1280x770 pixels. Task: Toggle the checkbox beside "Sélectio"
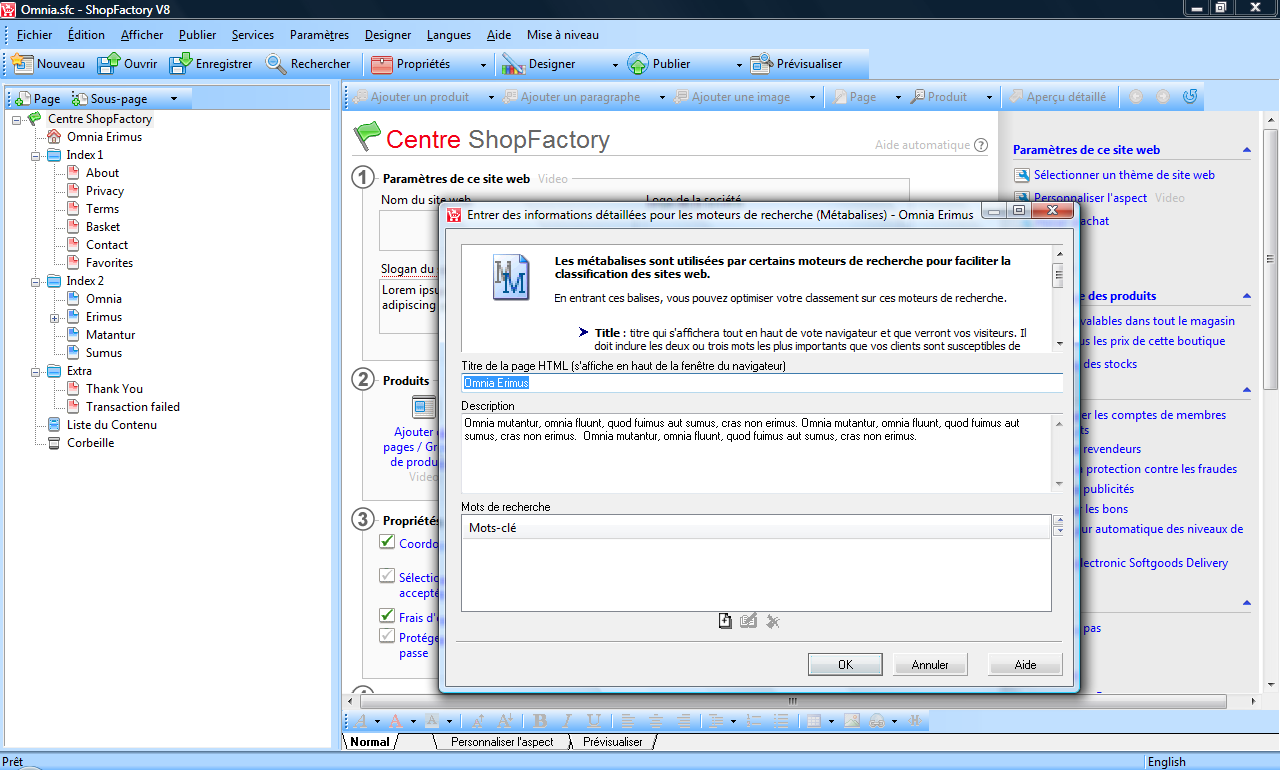[386, 576]
